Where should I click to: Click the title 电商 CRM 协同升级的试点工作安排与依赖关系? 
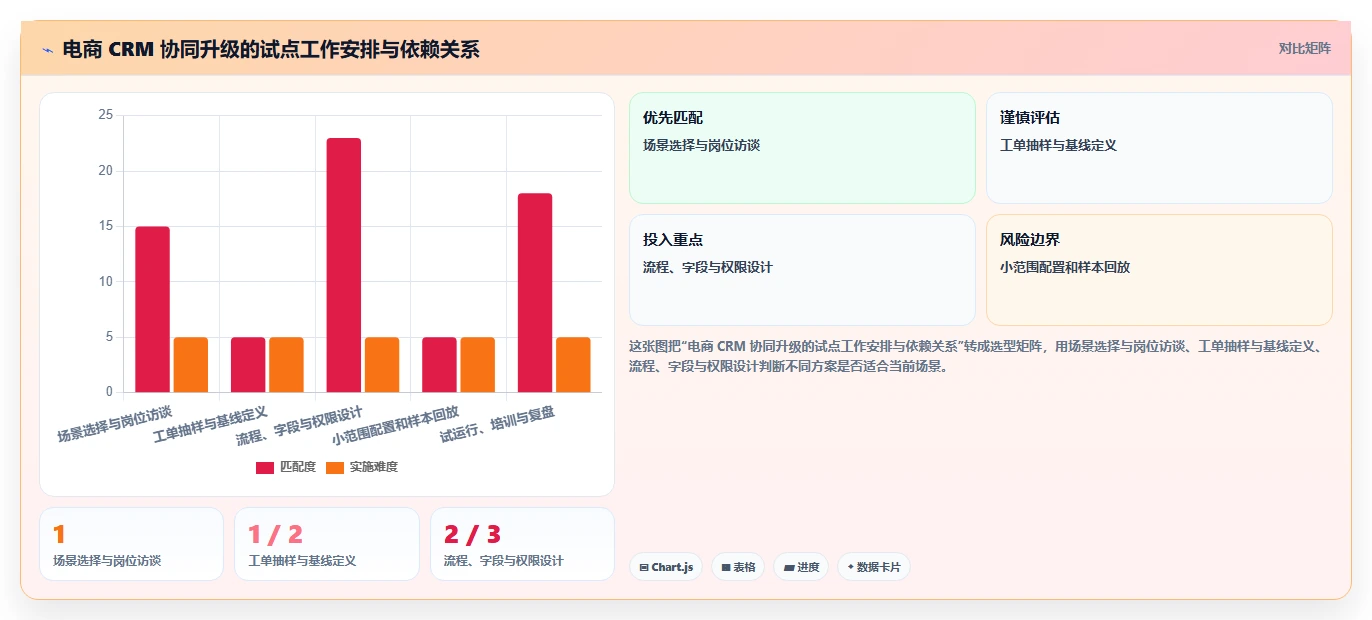271,49
